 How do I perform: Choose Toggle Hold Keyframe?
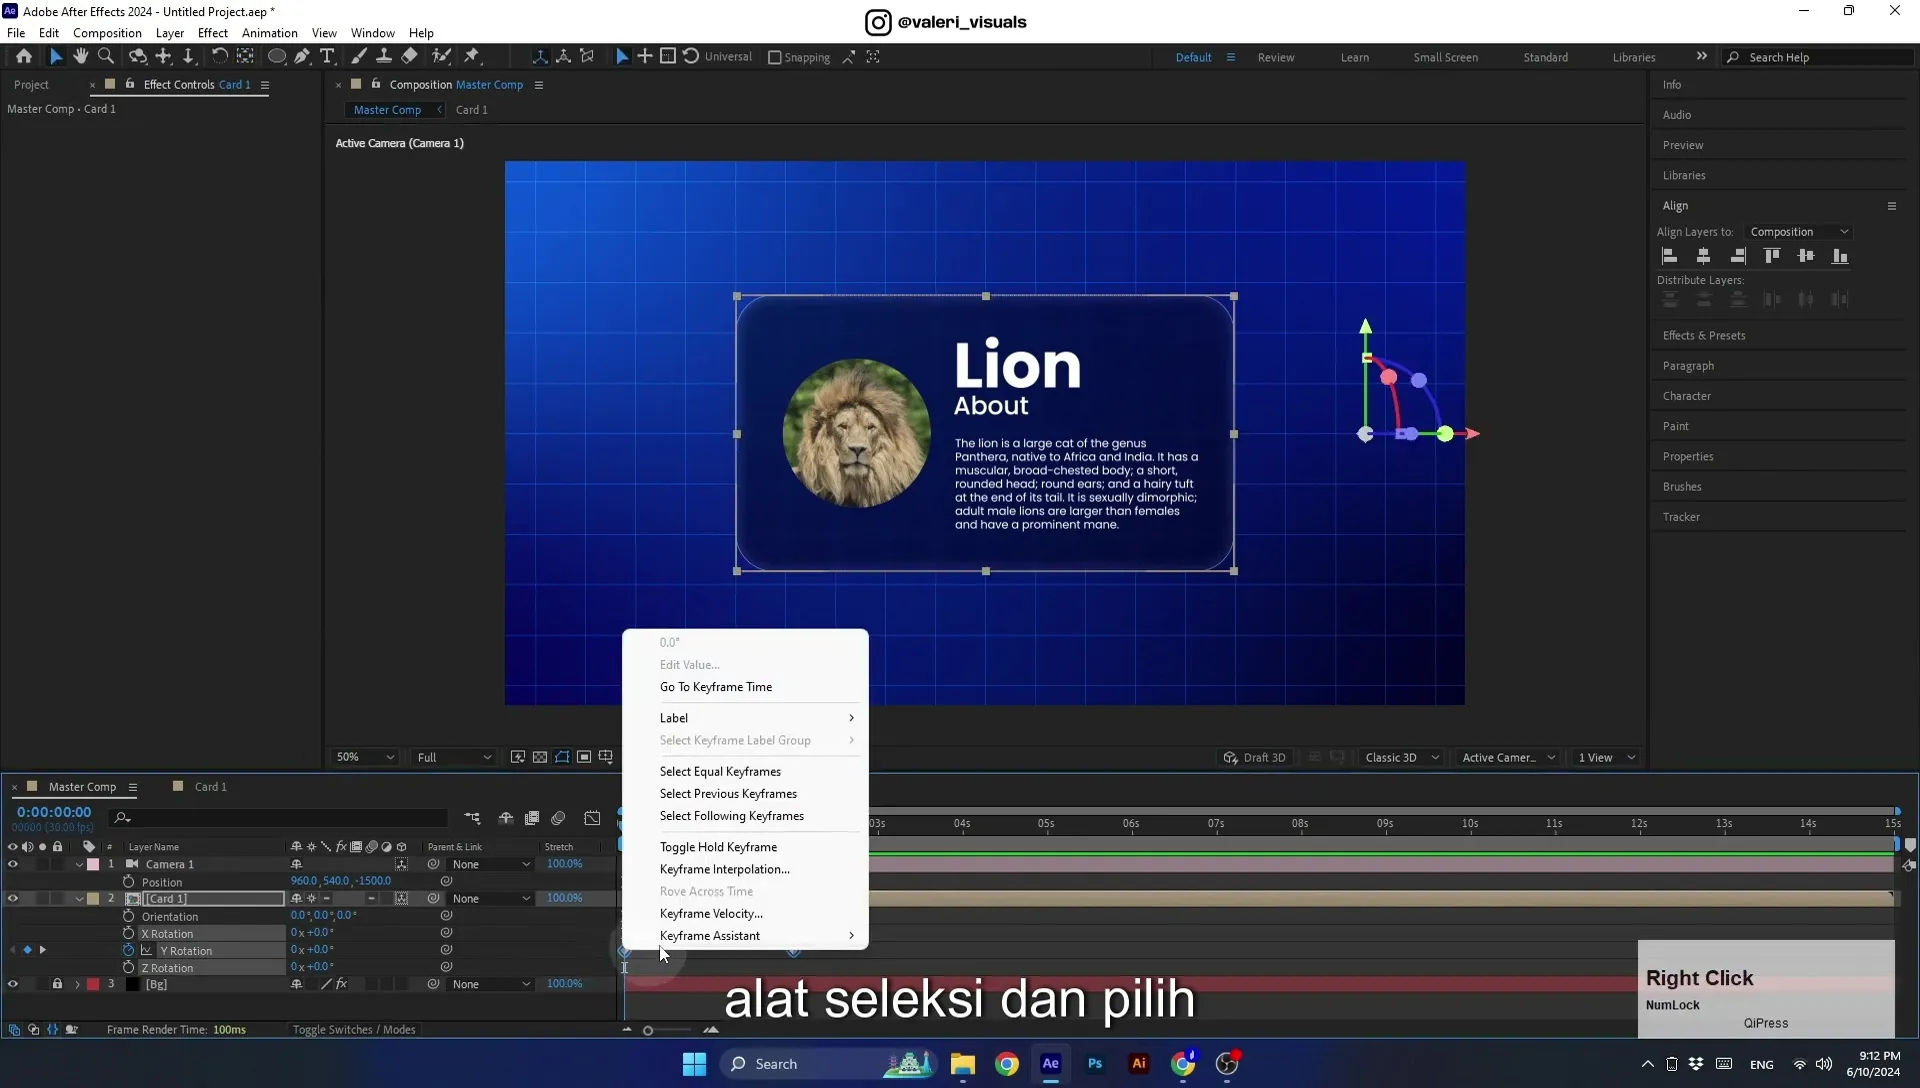pyautogui.click(x=718, y=847)
